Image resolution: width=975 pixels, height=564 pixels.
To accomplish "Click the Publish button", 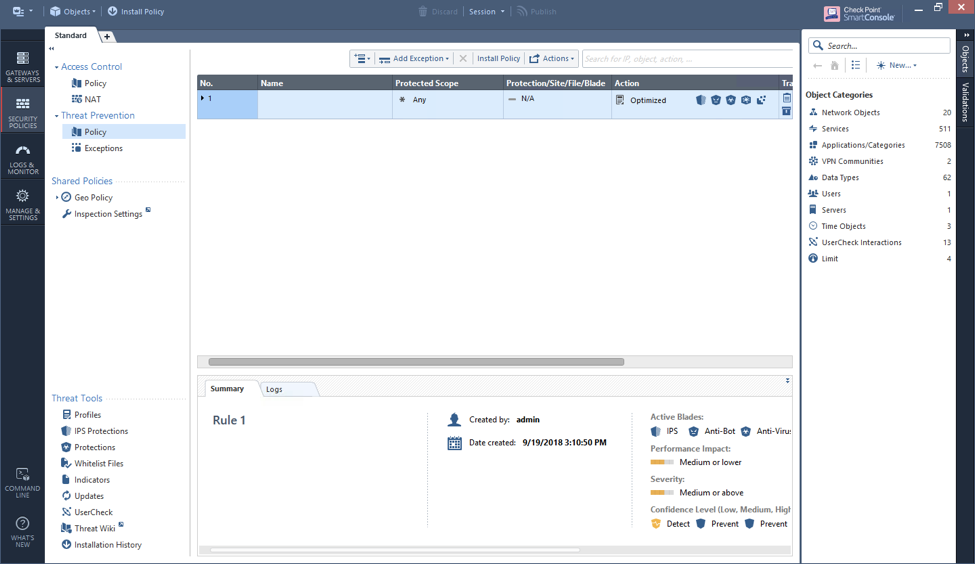I will point(537,11).
